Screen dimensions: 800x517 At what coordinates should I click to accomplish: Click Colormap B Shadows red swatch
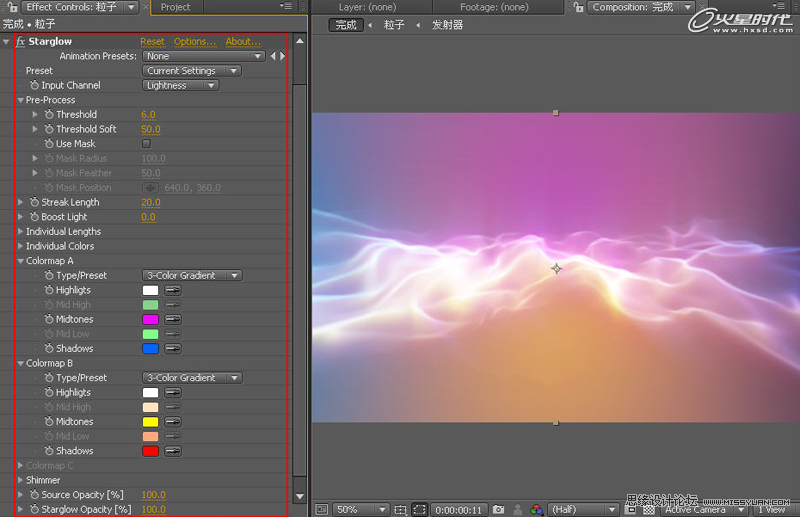pos(151,451)
